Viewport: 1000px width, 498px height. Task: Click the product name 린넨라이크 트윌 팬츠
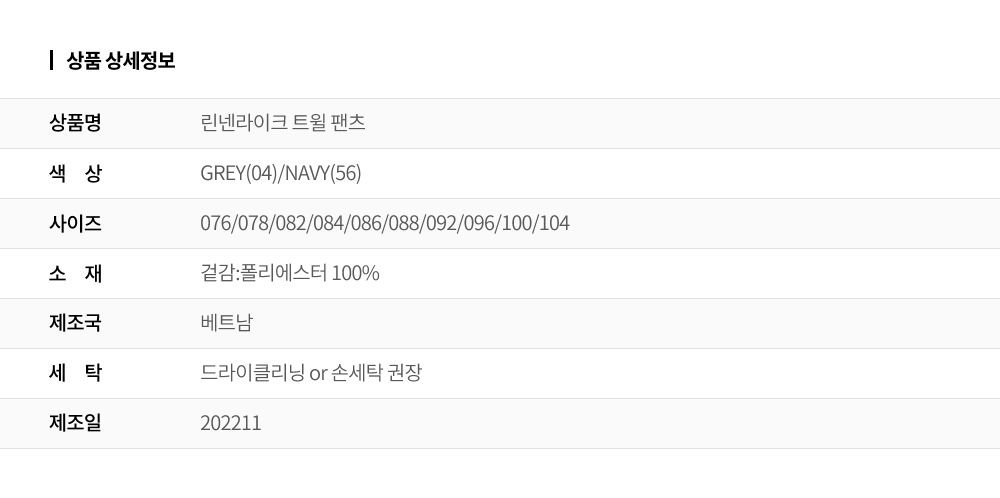point(283,123)
